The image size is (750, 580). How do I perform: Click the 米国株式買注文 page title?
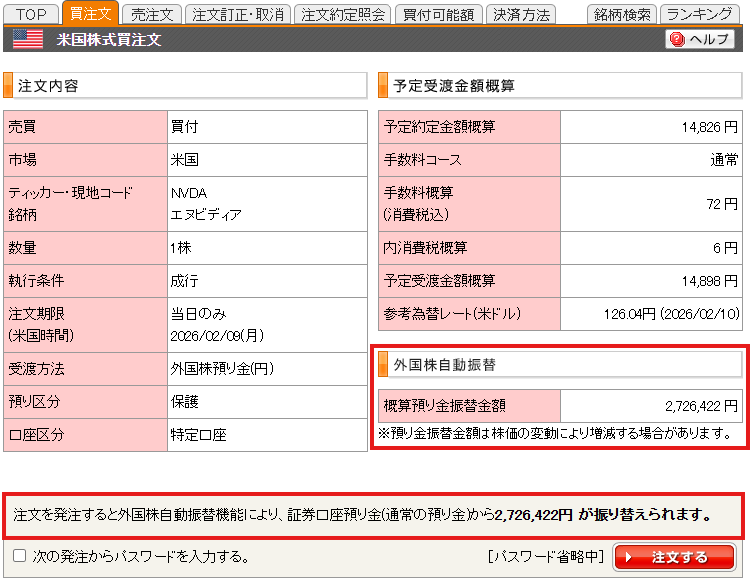[x=109, y=40]
